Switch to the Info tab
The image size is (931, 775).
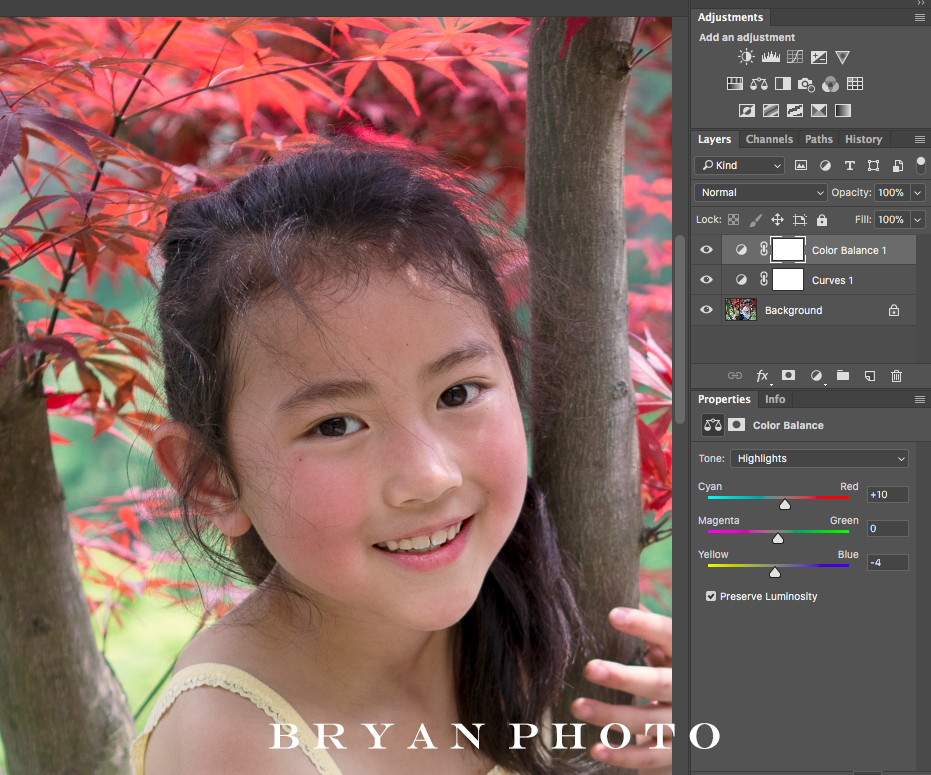pos(775,399)
